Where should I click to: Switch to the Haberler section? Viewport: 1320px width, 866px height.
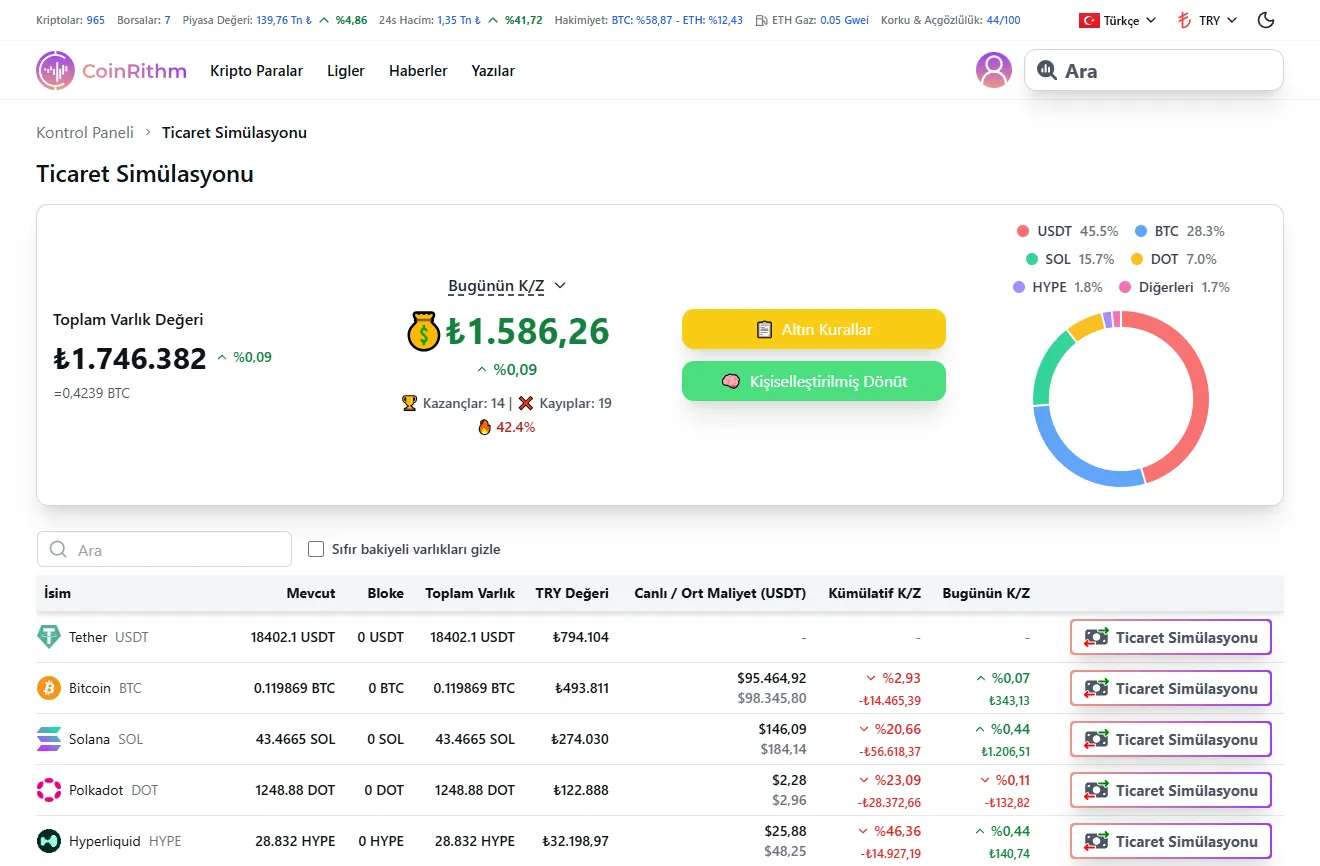418,70
